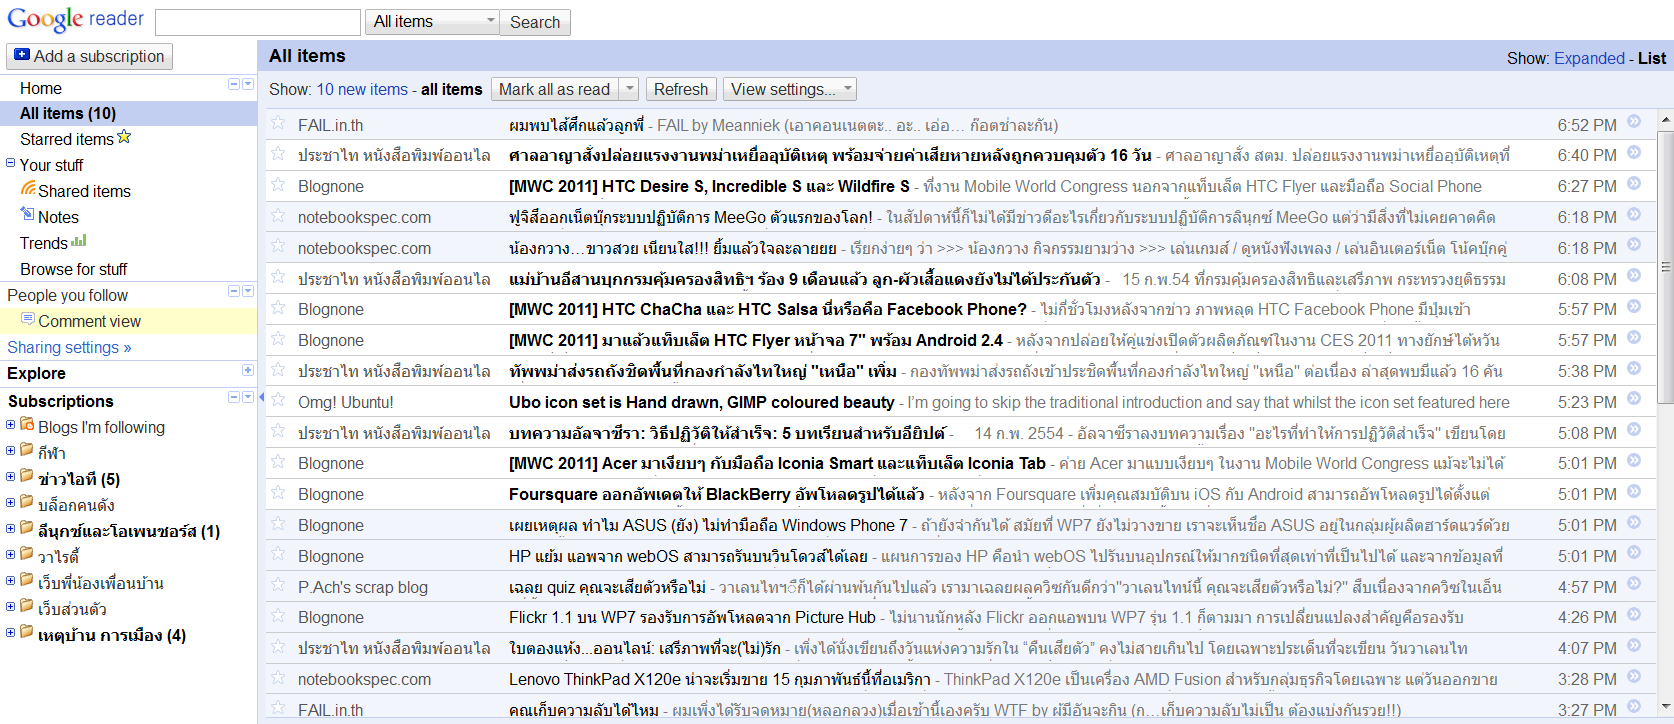This screenshot has width=1674, height=724.
Task: Star the Lenovo ThinkPad X120e article
Action: pyautogui.click(x=278, y=678)
